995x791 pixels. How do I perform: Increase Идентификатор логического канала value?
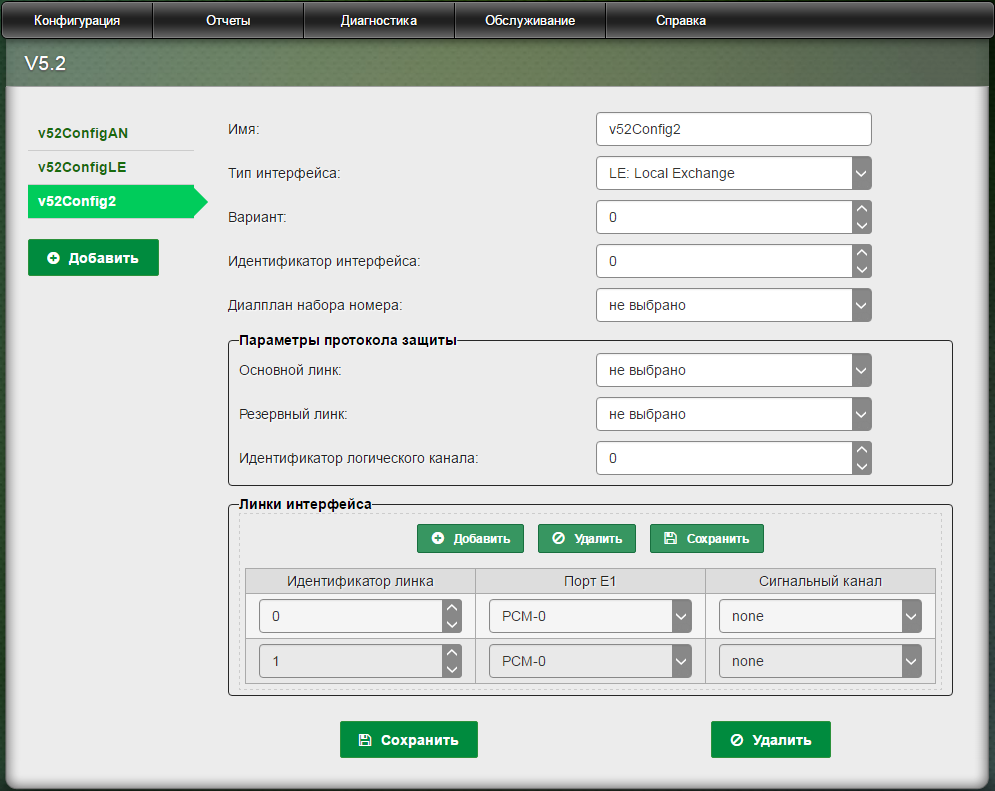pos(862,450)
